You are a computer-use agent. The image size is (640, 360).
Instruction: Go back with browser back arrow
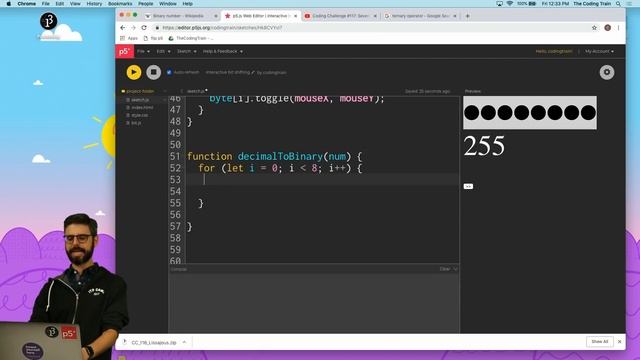click(123, 28)
